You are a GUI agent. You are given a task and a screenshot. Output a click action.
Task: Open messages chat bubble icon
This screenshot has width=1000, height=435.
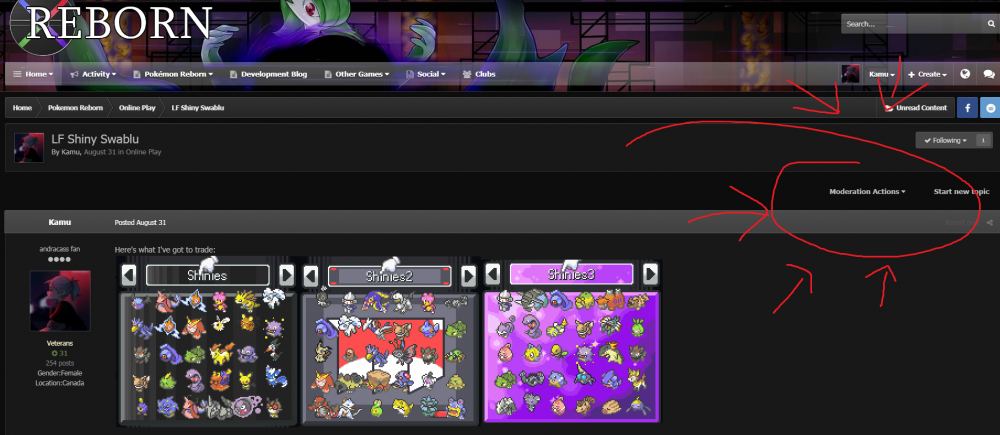(989, 74)
